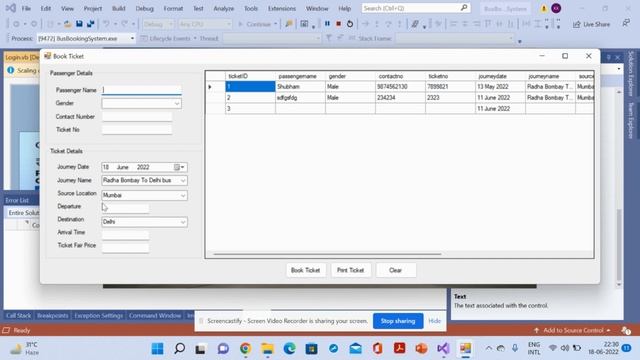Restart debugging with the circular arrow icon
640x360 pixels.
(350, 24)
